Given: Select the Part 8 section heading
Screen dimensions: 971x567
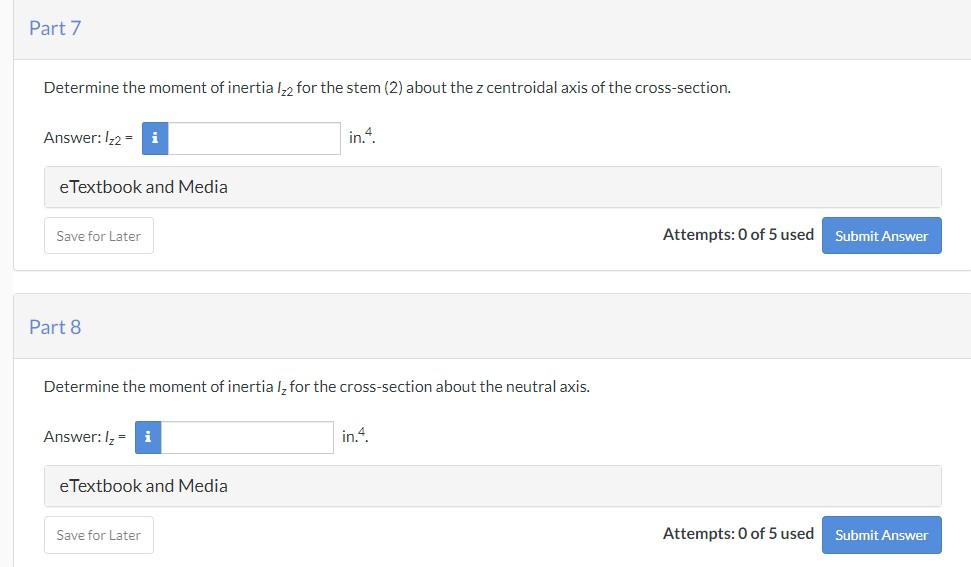Looking at the screenshot, I should coord(55,327).
